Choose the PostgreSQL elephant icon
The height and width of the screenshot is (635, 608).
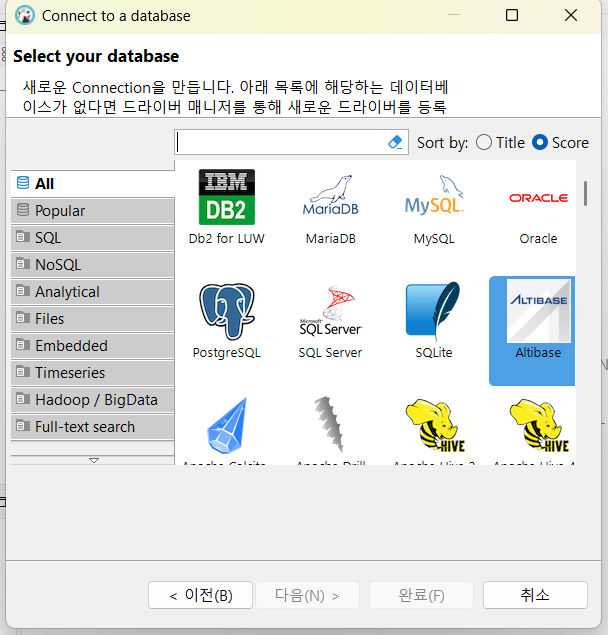pos(227,311)
